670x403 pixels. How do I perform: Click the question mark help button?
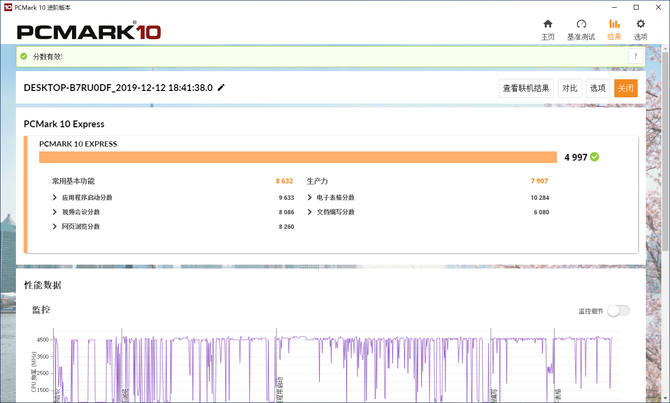pos(635,56)
